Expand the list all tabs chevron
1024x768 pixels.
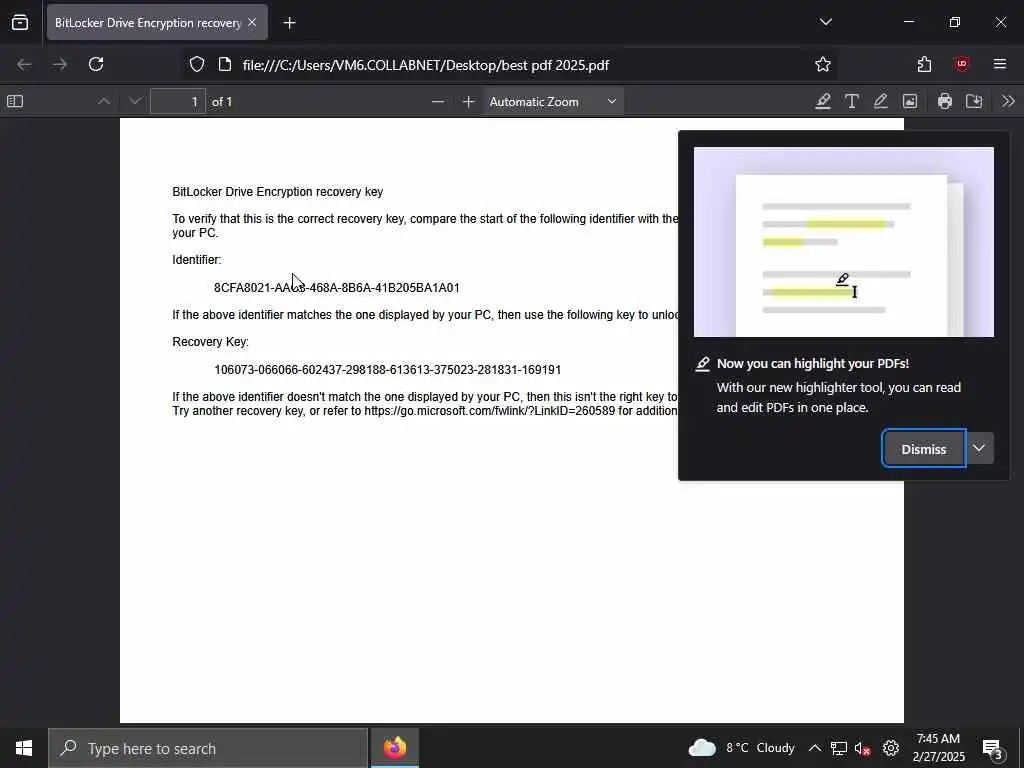click(825, 22)
